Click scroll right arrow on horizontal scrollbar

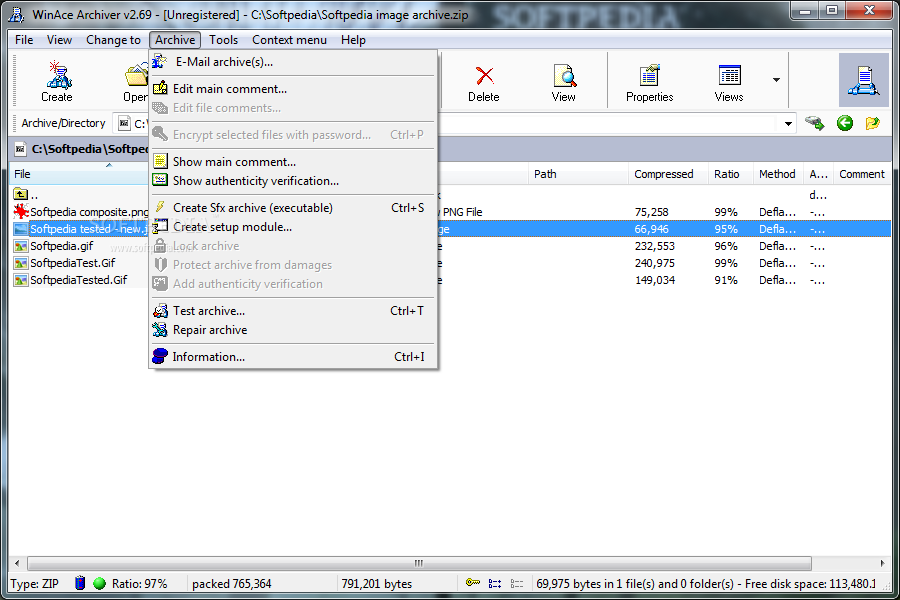click(x=882, y=563)
